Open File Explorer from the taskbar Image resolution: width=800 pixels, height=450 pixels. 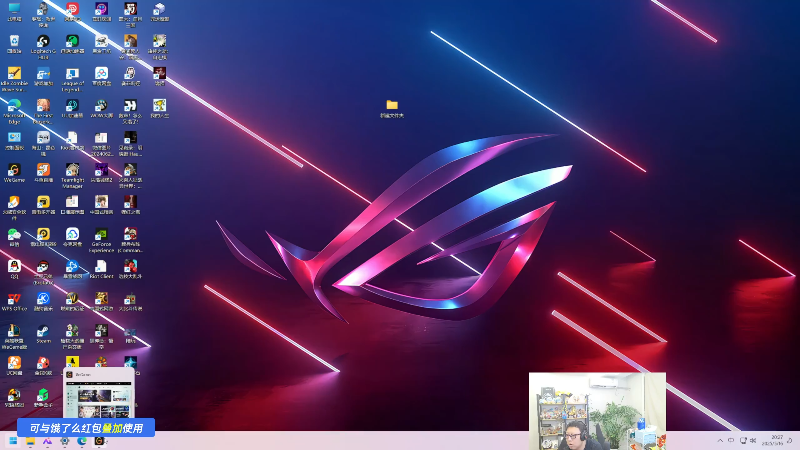coord(31,441)
